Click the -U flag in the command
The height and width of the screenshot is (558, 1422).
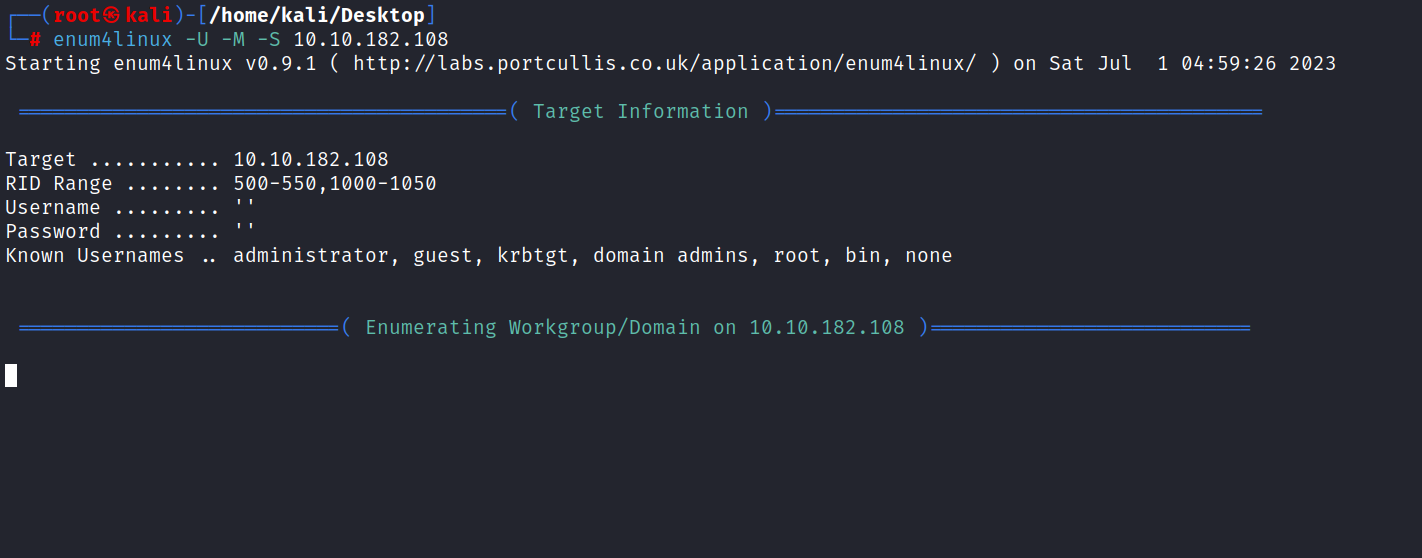point(197,40)
